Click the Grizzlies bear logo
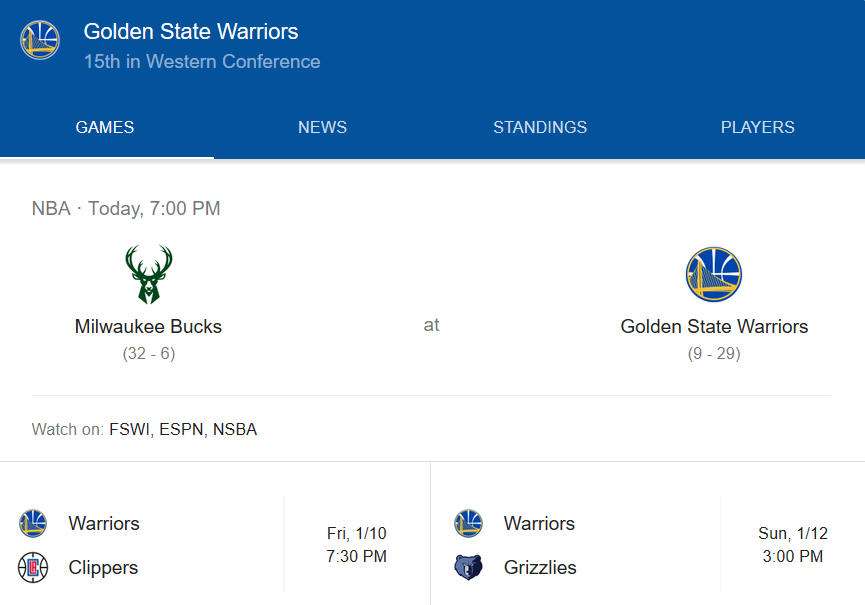865x605 pixels. 468,567
